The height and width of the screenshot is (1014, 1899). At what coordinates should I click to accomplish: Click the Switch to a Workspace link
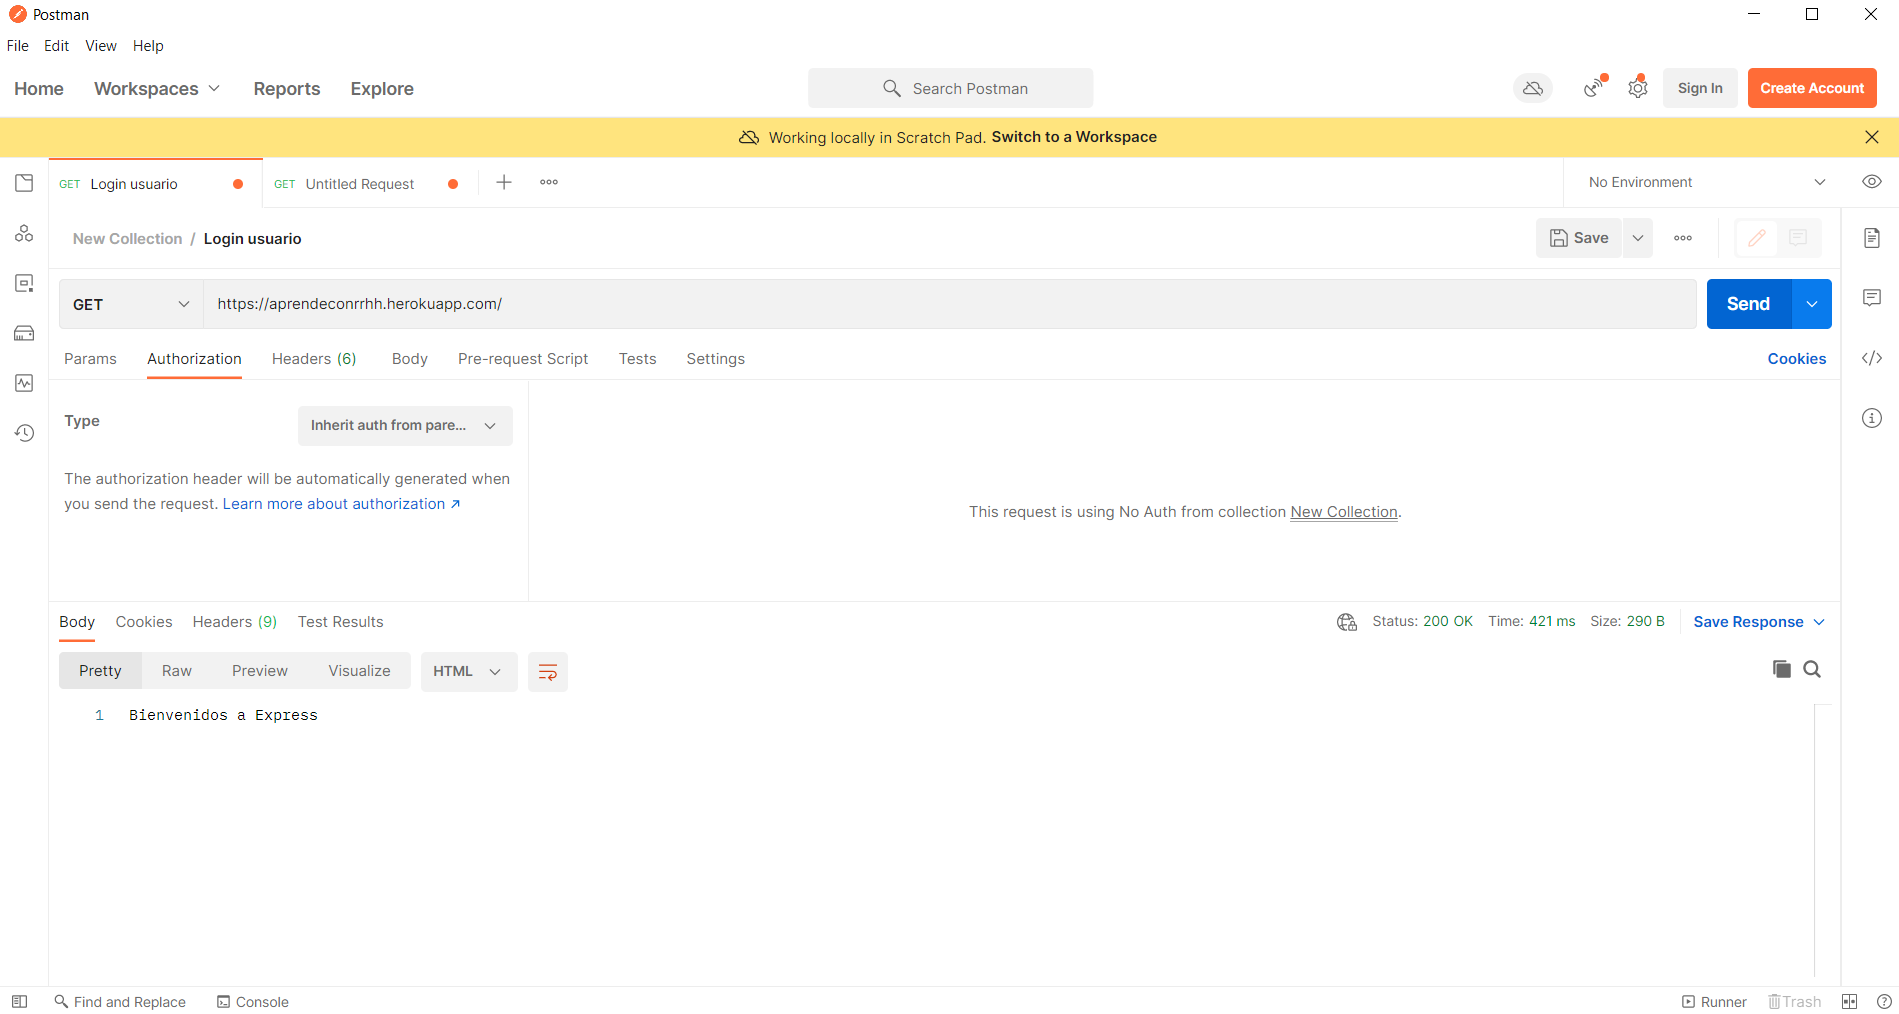[1073, 137]
